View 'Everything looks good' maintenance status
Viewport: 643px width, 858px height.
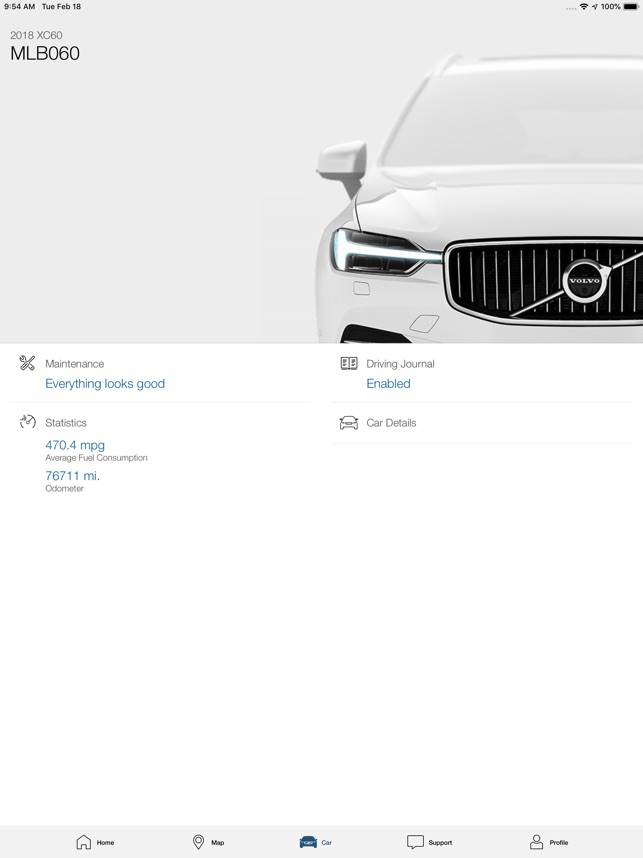(x=105, y=384)
